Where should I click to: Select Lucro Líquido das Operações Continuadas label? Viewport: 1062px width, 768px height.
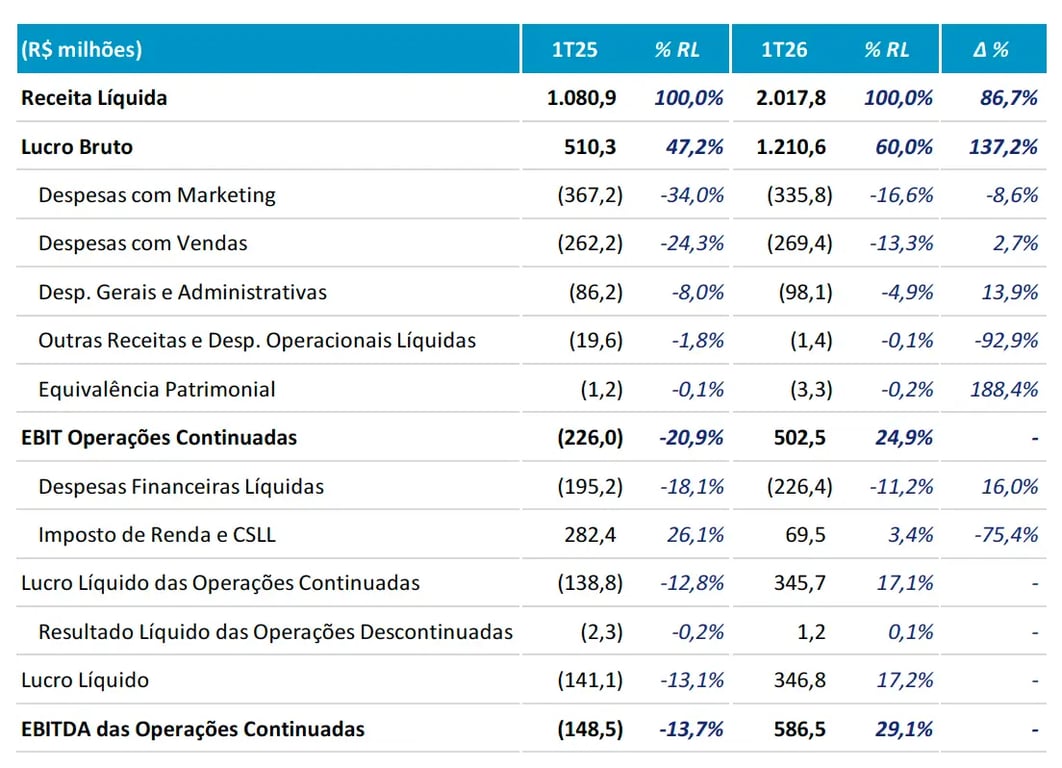220,583
